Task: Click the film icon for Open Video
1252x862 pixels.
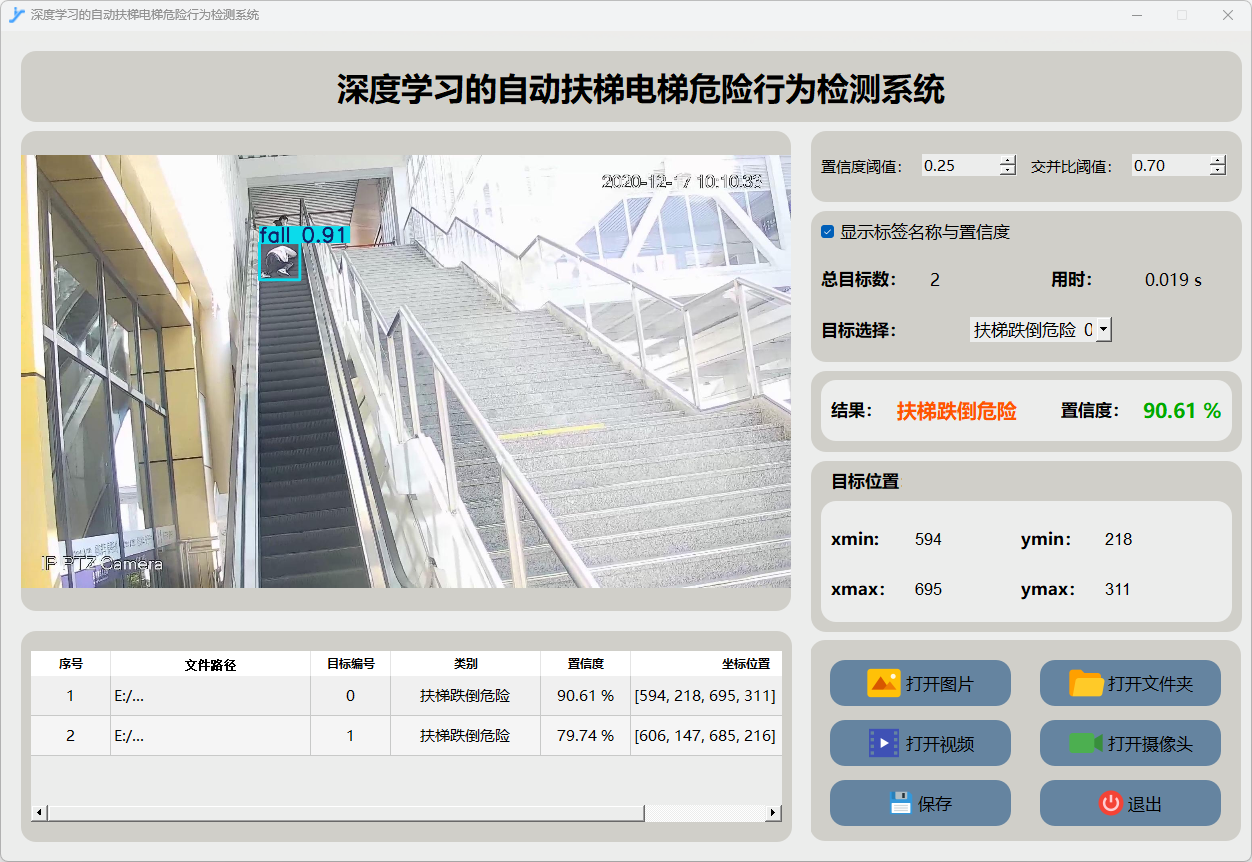Action: click(884, 743)
